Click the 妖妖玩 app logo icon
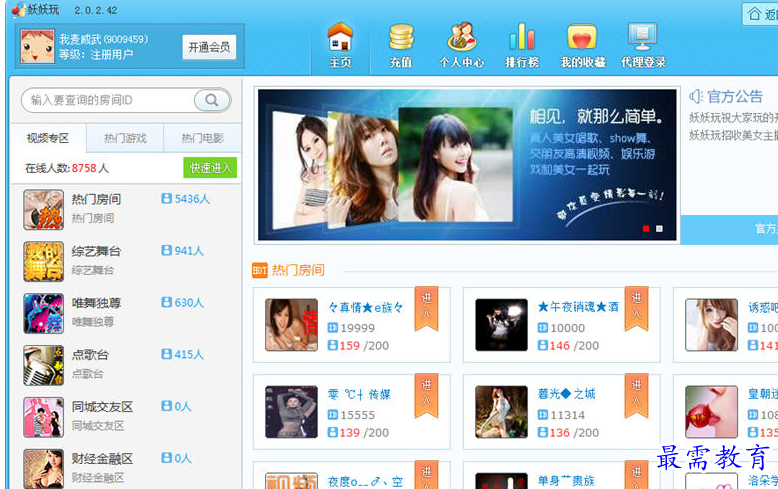Viewport: 778px width, 489px height. pos(18,9)
